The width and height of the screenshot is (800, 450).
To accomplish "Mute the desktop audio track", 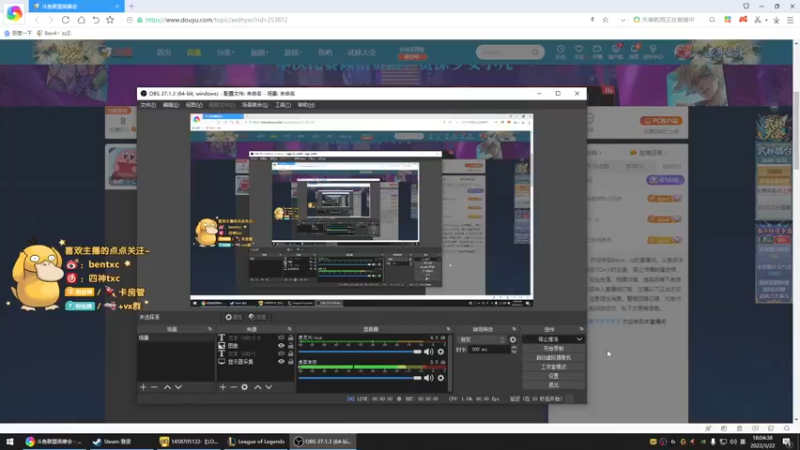I will [x=429, y=378].
